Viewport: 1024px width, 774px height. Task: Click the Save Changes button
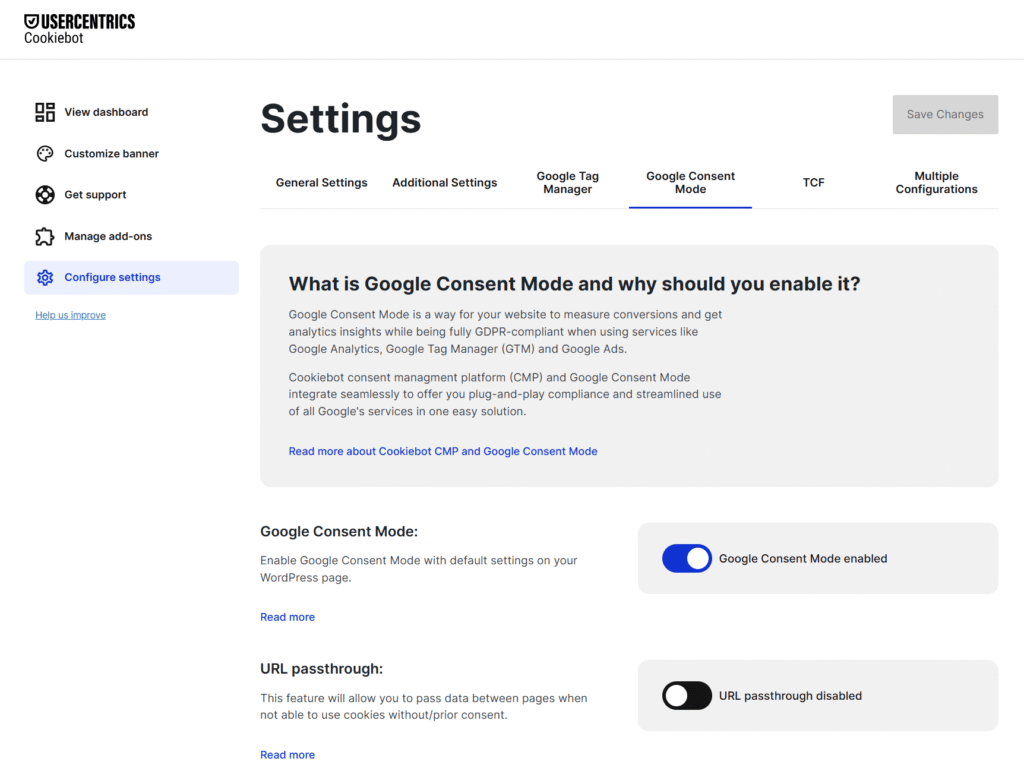click(945, 114)
